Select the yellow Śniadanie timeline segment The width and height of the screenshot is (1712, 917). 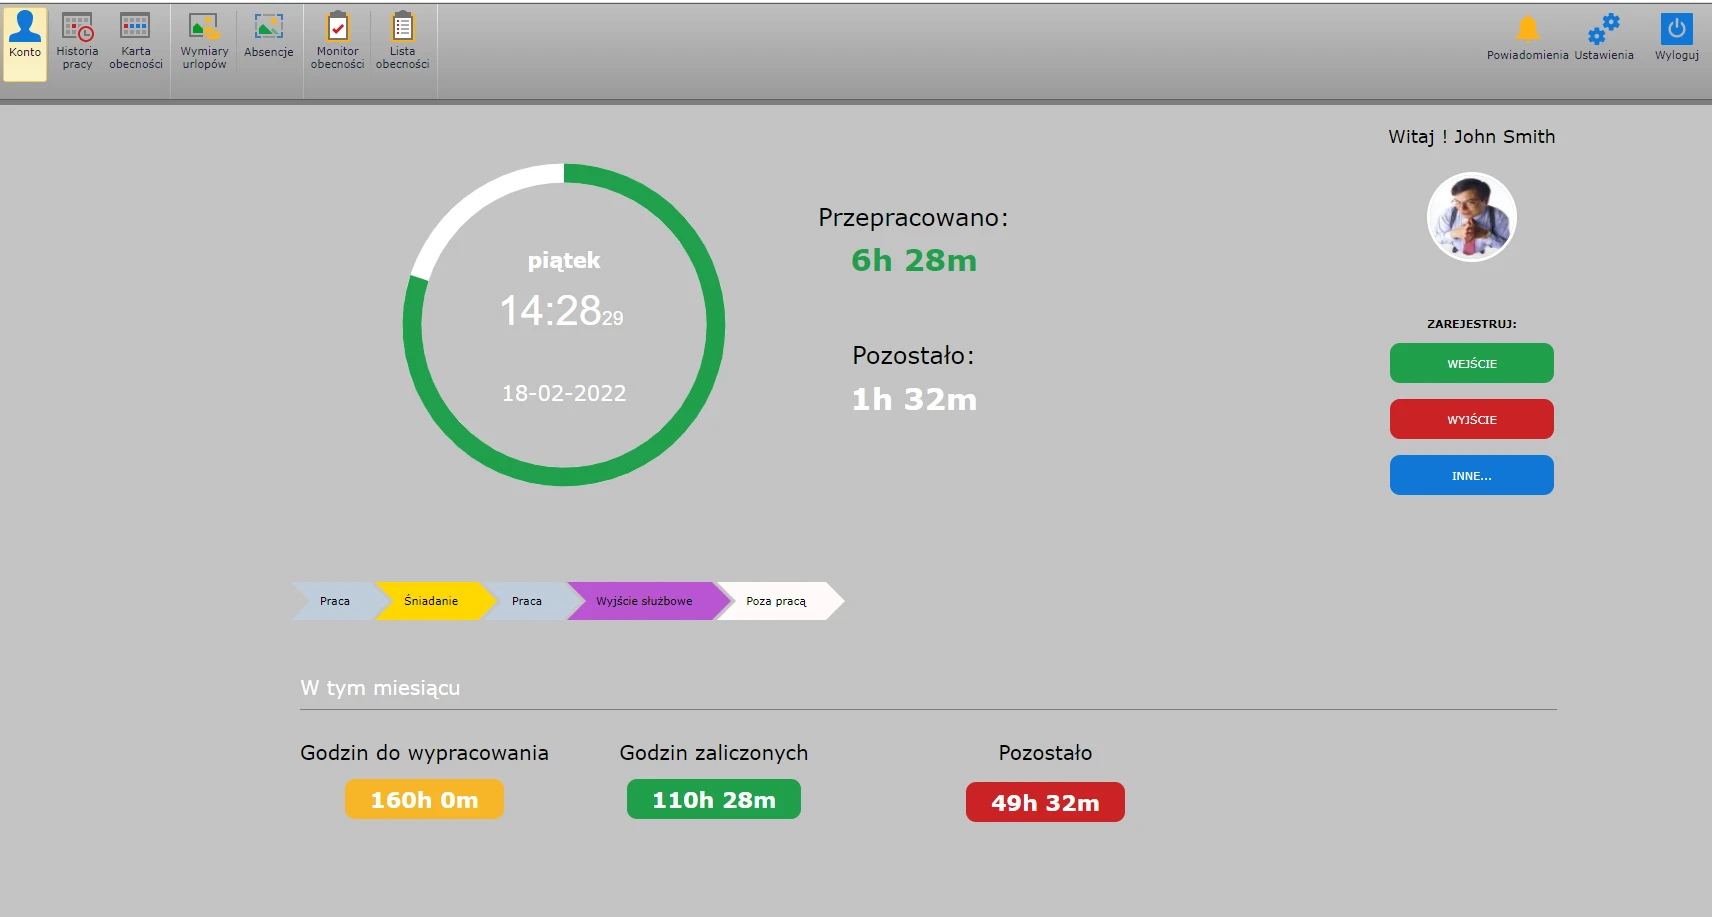pyautogui.click(x=431, y=601)
